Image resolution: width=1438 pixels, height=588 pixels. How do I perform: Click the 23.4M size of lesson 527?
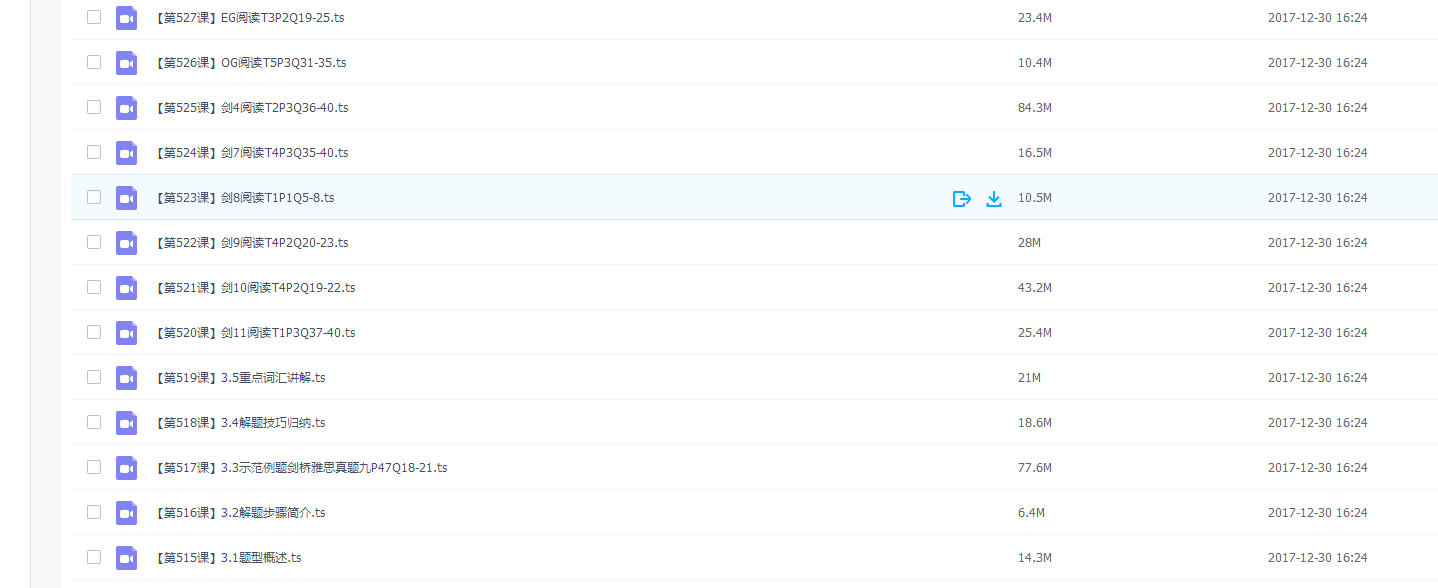1035,18
